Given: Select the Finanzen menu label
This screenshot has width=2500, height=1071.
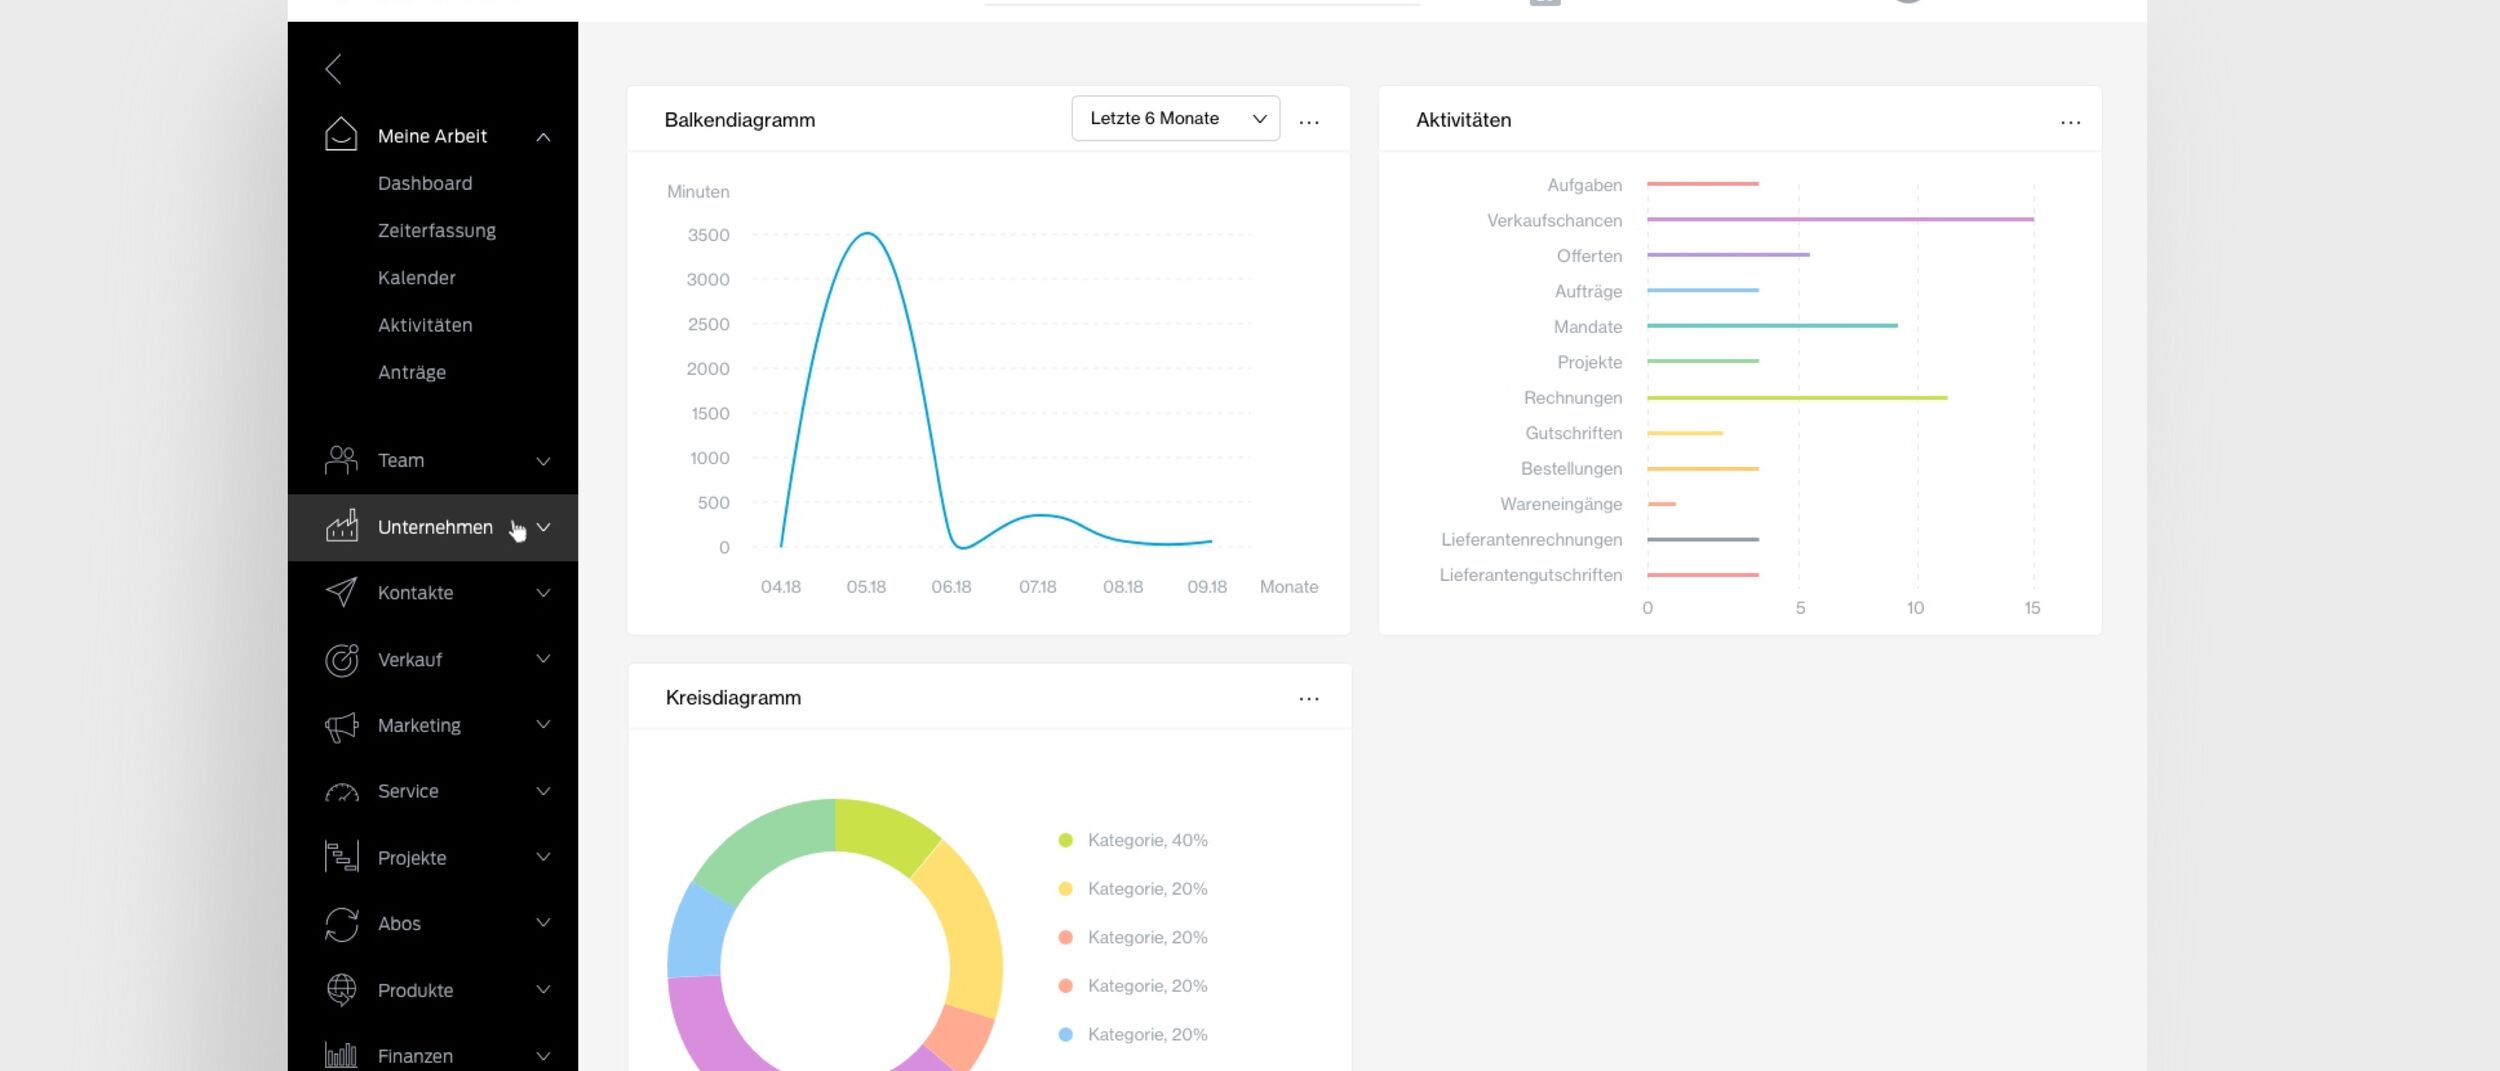Looking at the screenshot, I should (x=415, y=1056).
